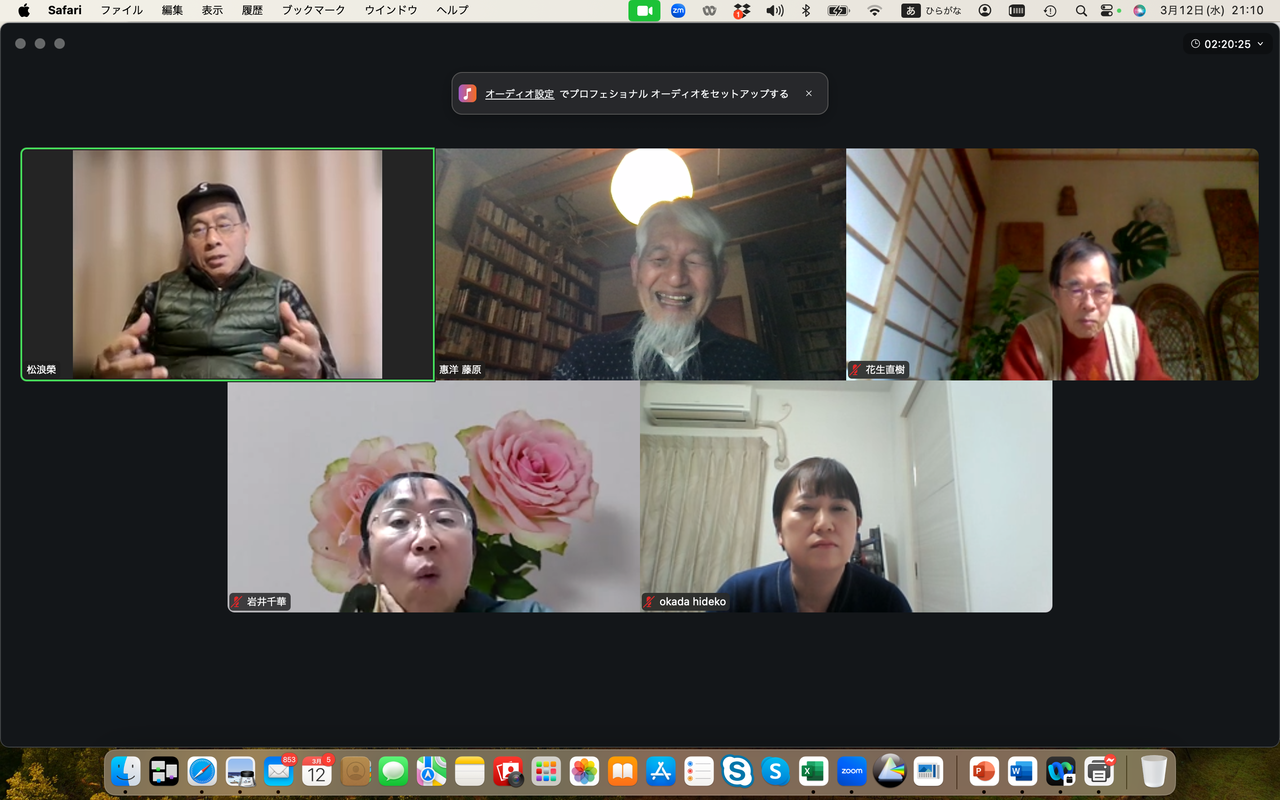Open the Dropbox menu bar icon

pos(741,10)
